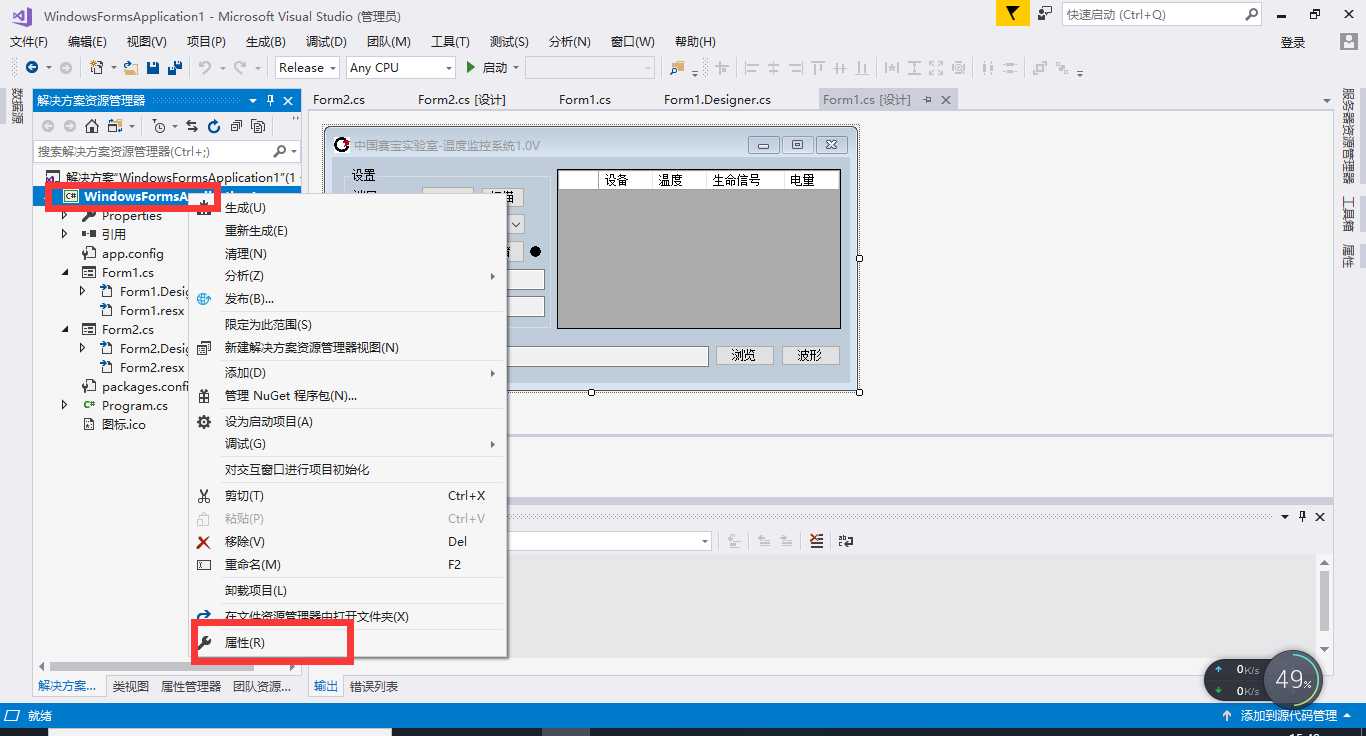Click the Clear All icon in Output panel

(x=817, y=541)
